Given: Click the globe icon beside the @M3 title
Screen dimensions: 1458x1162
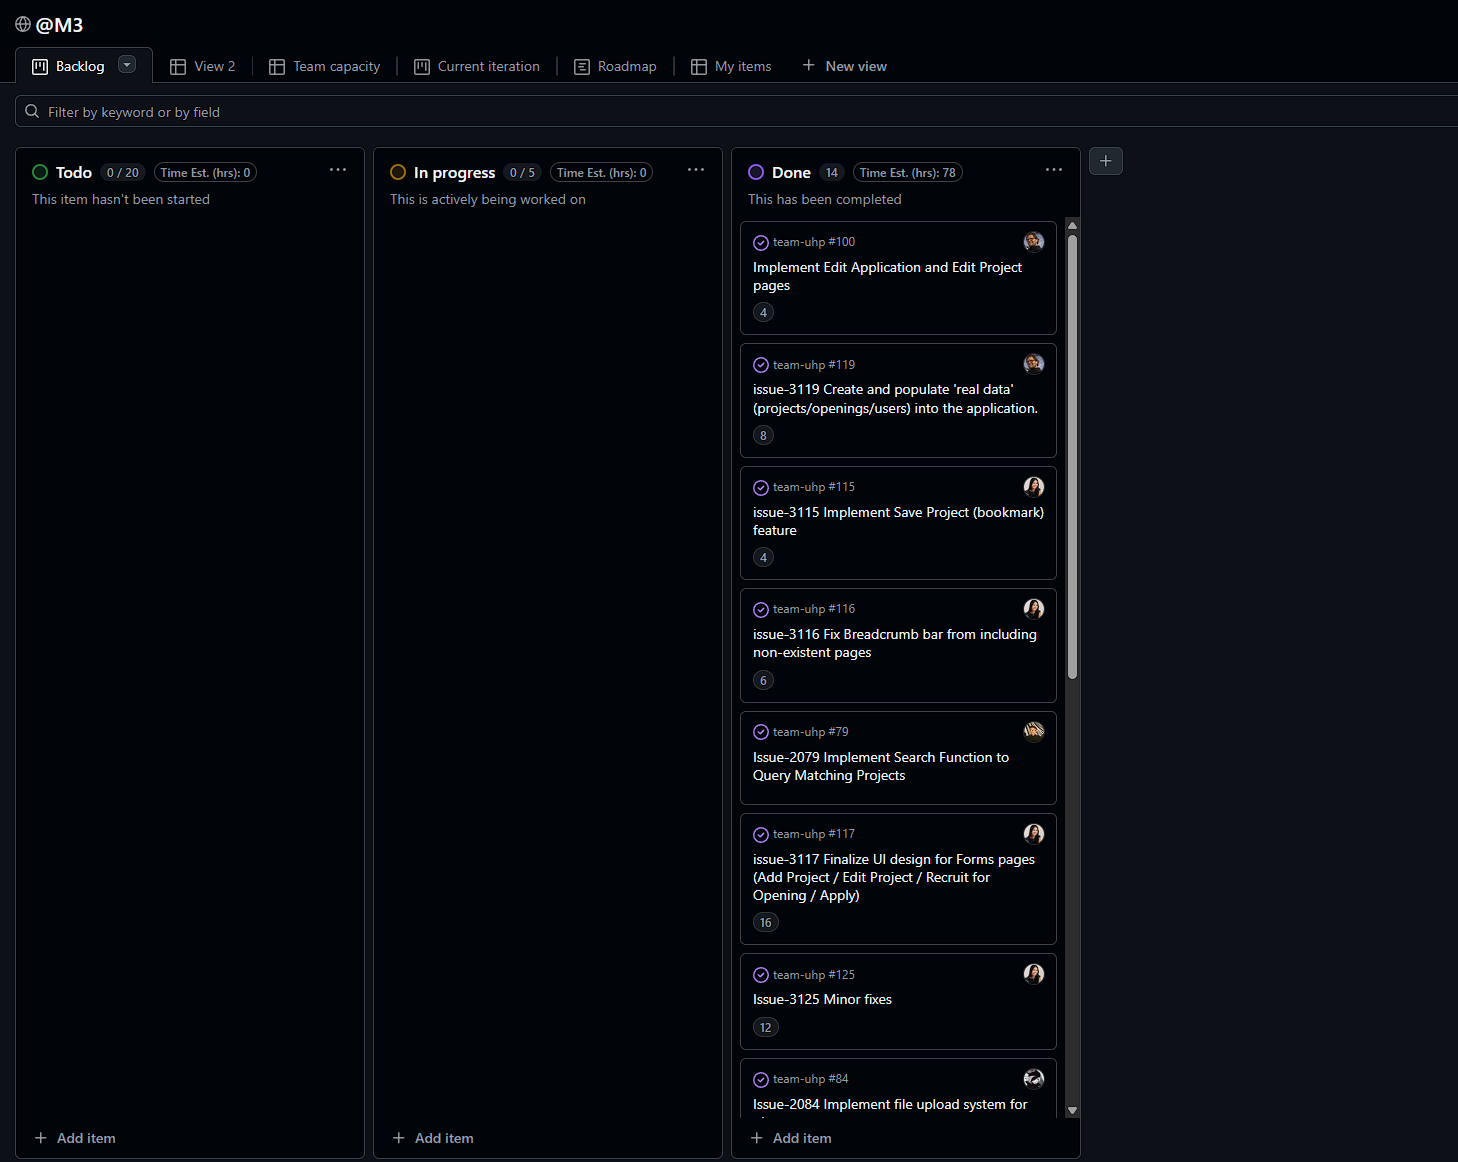Looking at the screenshot, I should (x=23, y=24).
